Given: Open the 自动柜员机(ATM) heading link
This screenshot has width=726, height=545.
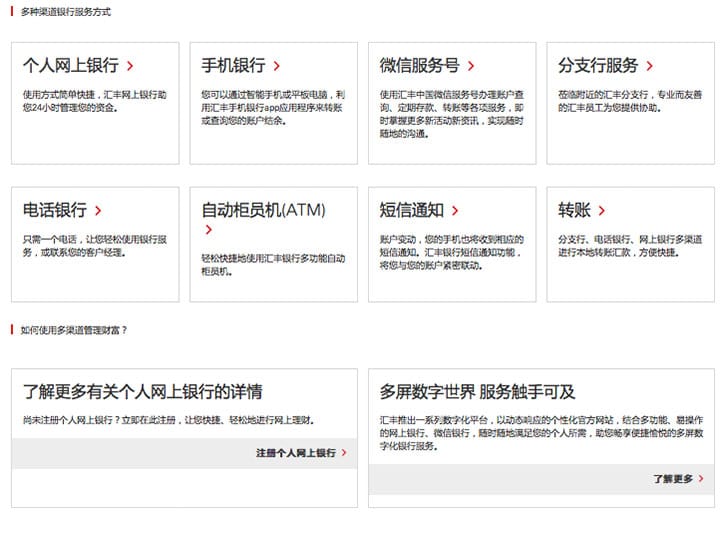Looking at the screenshot, I should click(x=263, y=210).
